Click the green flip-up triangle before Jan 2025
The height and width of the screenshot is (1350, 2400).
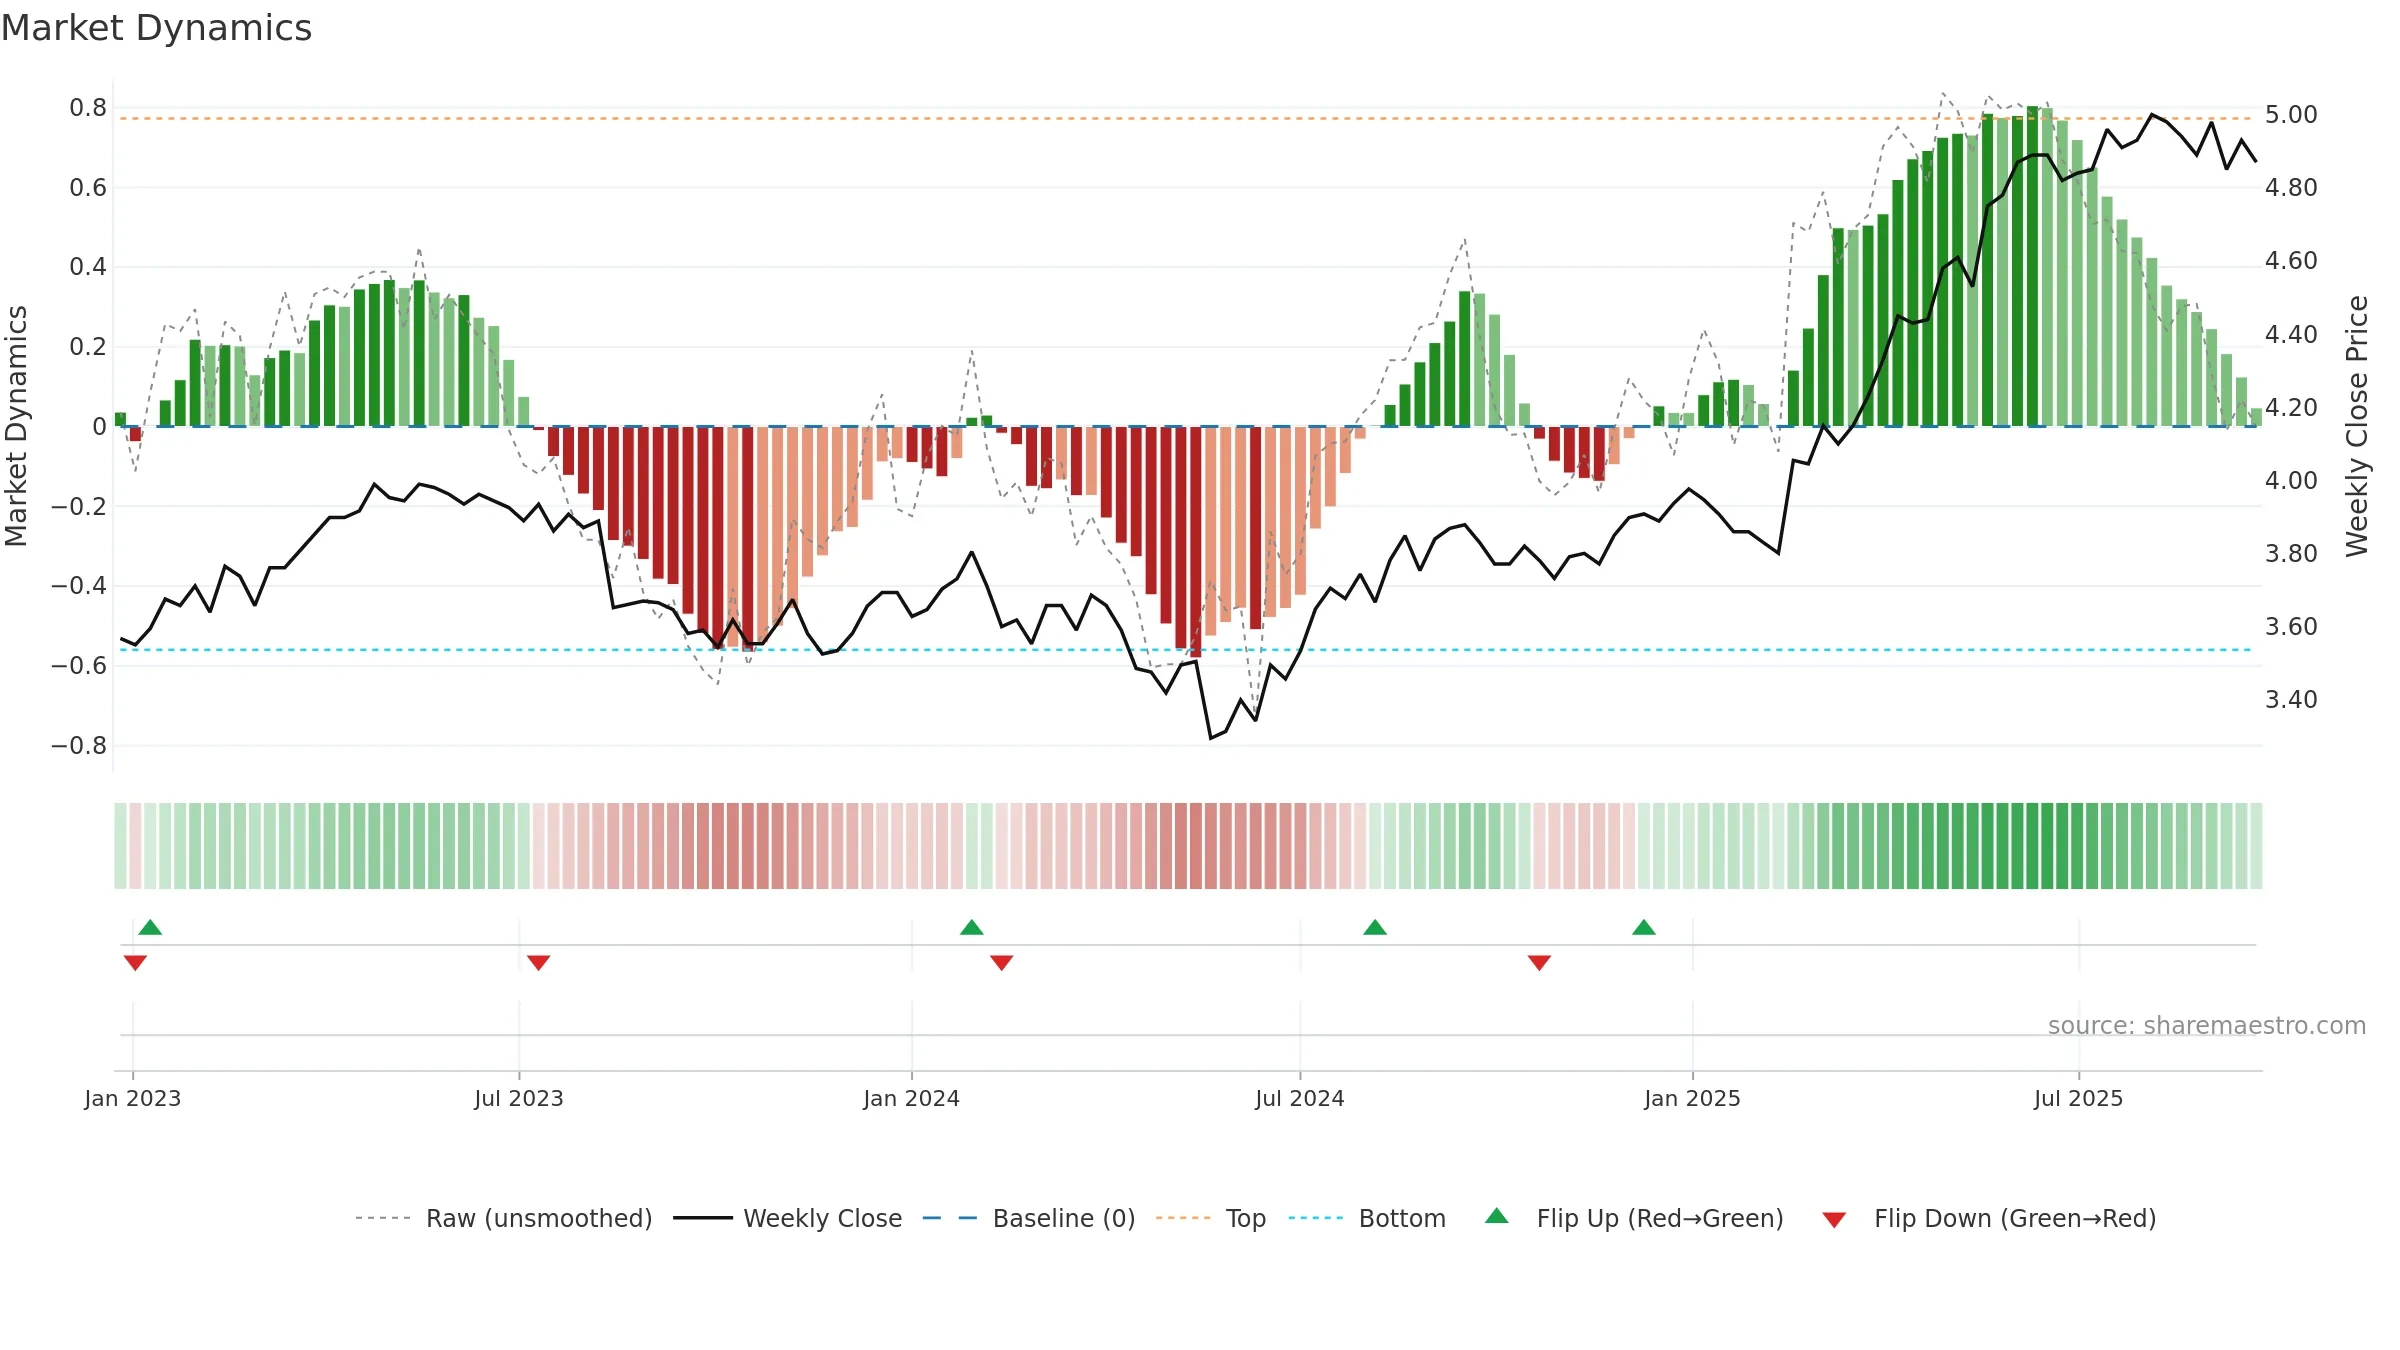tap(1644, 927)
